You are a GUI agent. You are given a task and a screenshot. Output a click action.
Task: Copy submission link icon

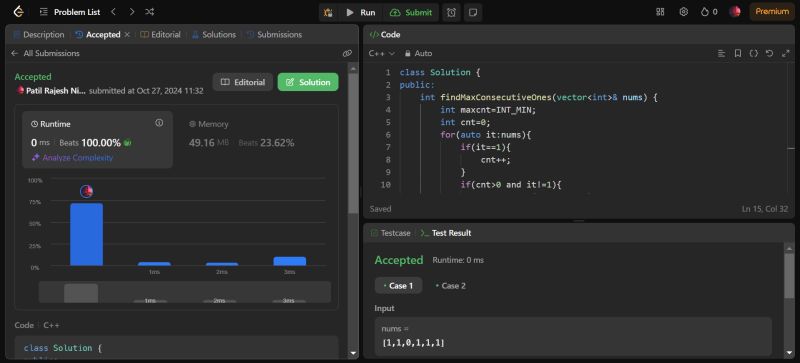[347, 53]
